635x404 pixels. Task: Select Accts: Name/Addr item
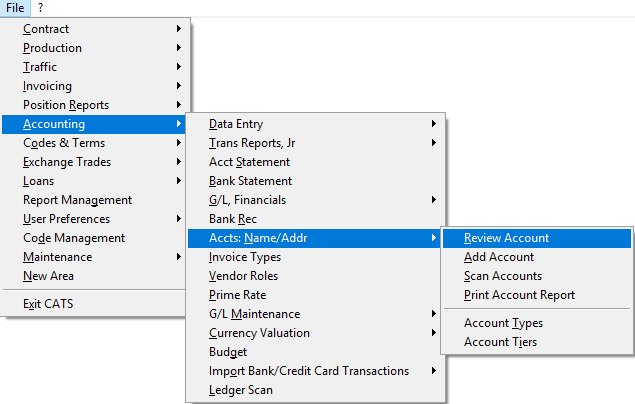[x=314, y=238]
